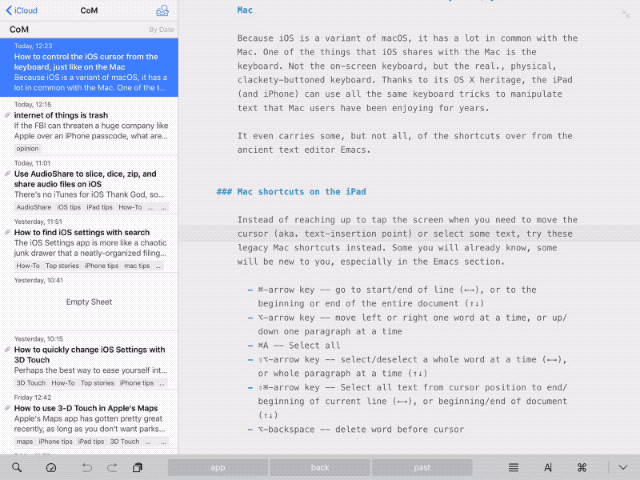Open sheet 'internet of things is trash'
The width and height of the screenshot is (640, 480).
[89, 126]
